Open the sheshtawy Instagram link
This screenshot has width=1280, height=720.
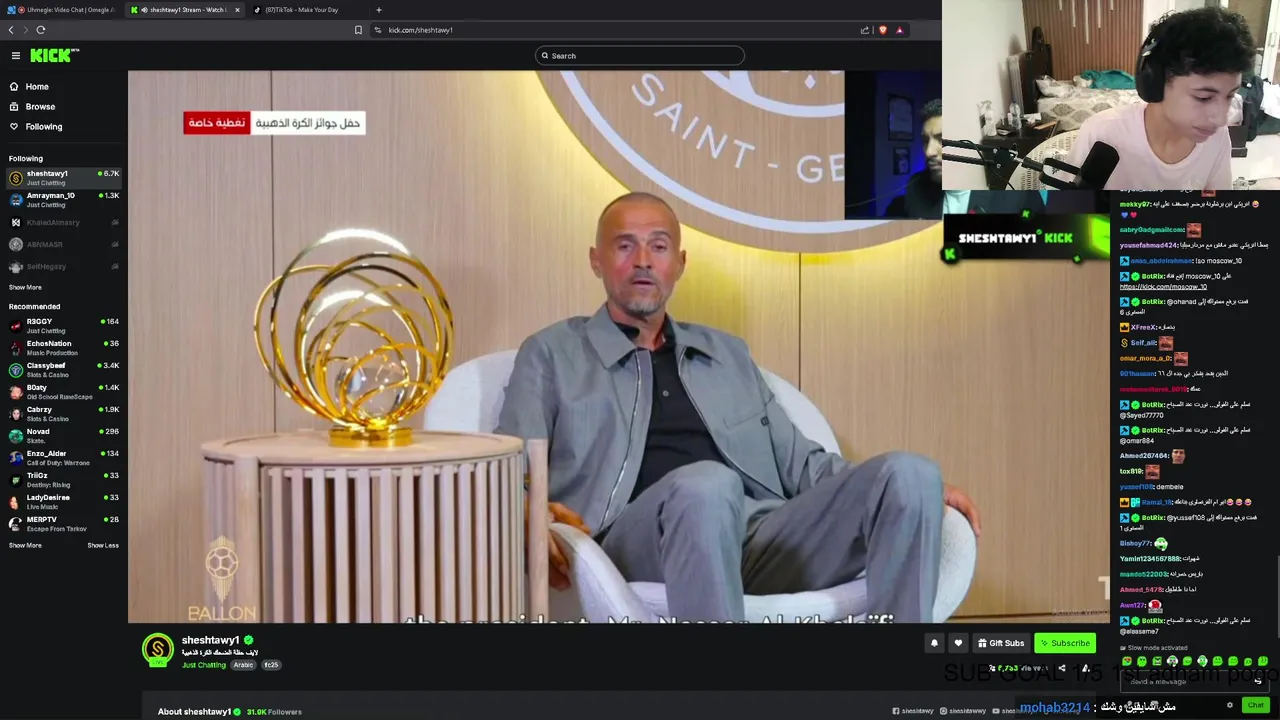click(x=963, y=711)
